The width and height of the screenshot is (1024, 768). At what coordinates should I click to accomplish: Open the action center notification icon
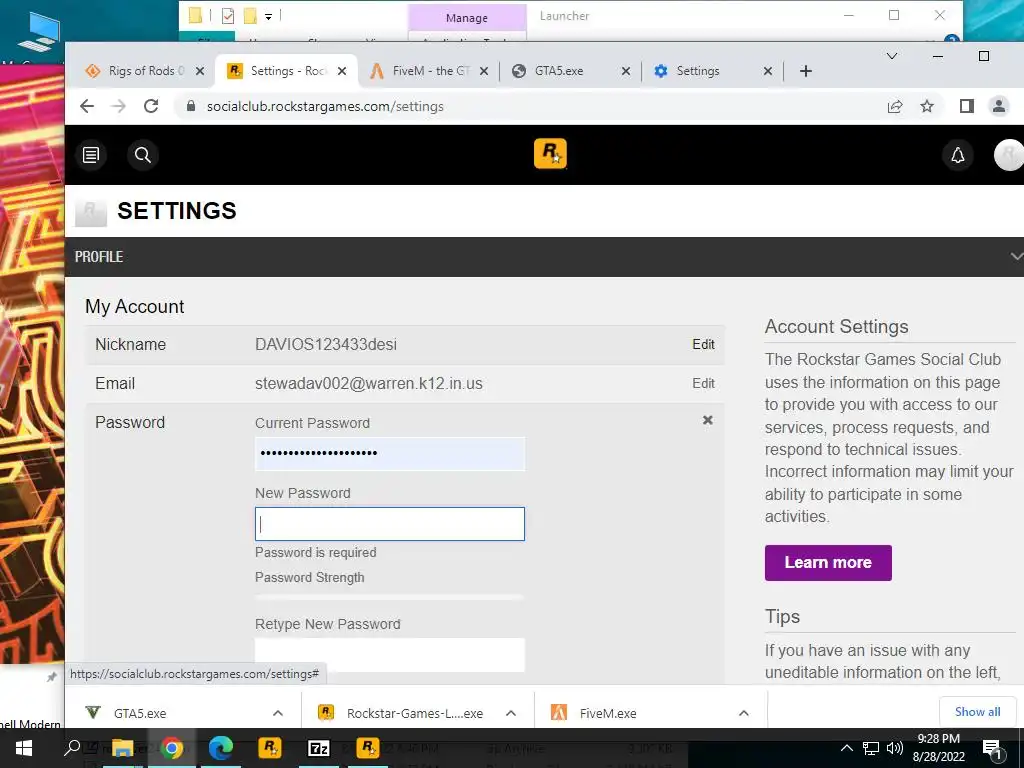992,748
